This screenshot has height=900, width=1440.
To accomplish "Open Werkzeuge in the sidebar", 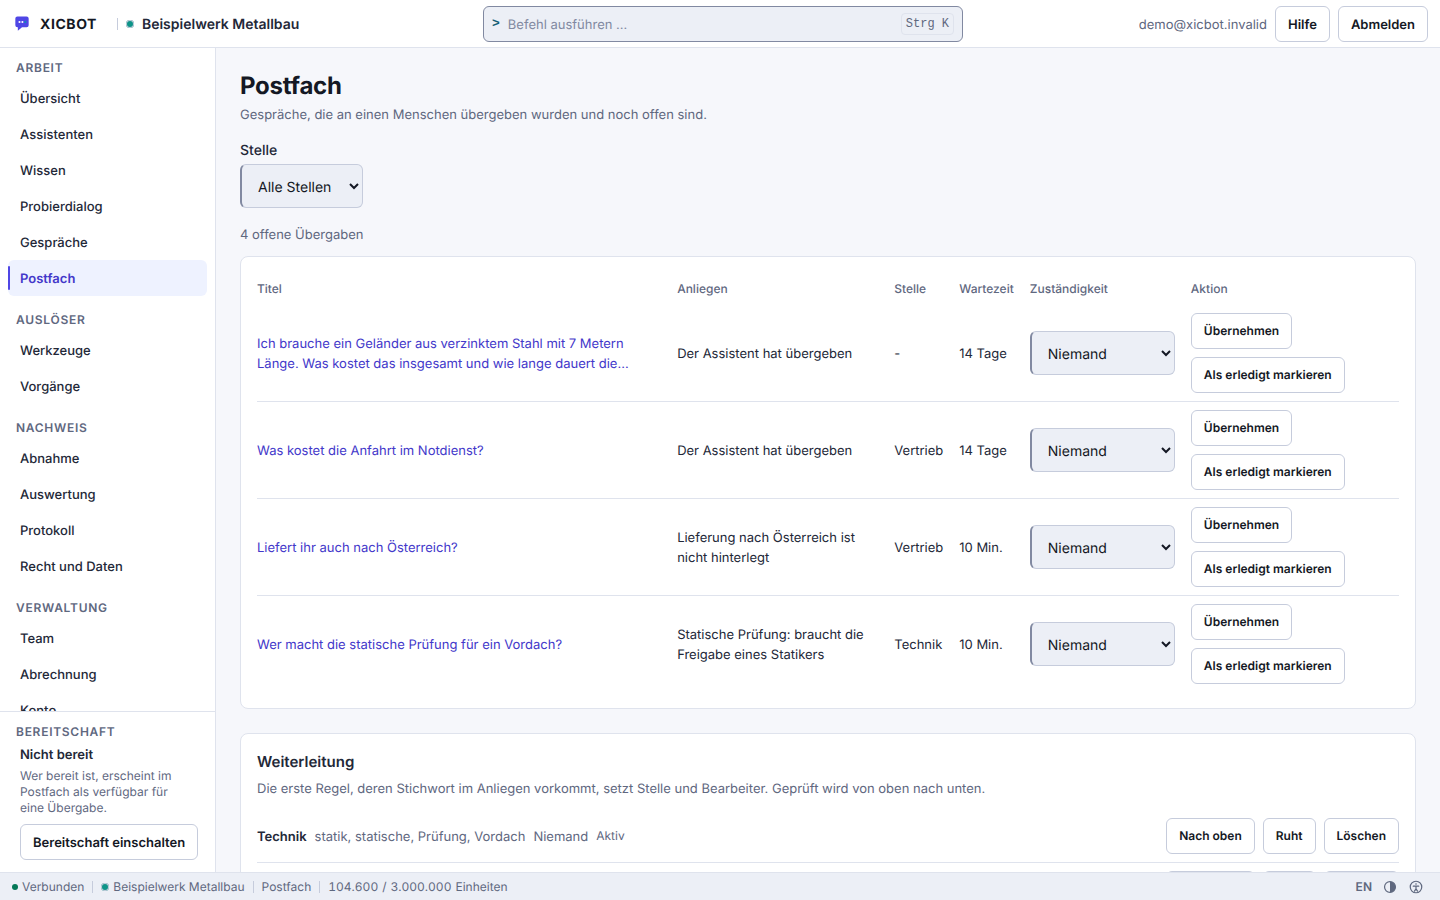I will tap(107, 350).
